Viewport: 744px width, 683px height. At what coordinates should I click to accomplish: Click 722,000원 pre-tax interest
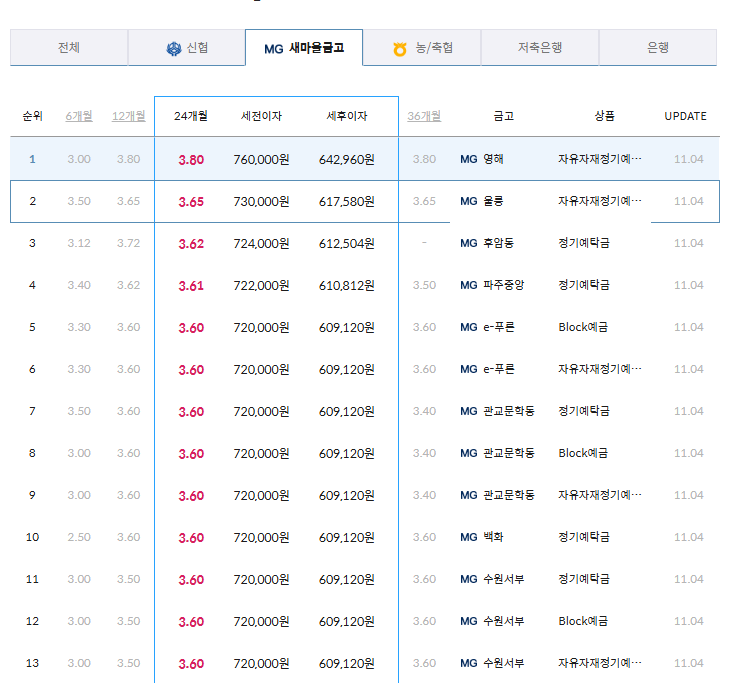click(261, 286)
